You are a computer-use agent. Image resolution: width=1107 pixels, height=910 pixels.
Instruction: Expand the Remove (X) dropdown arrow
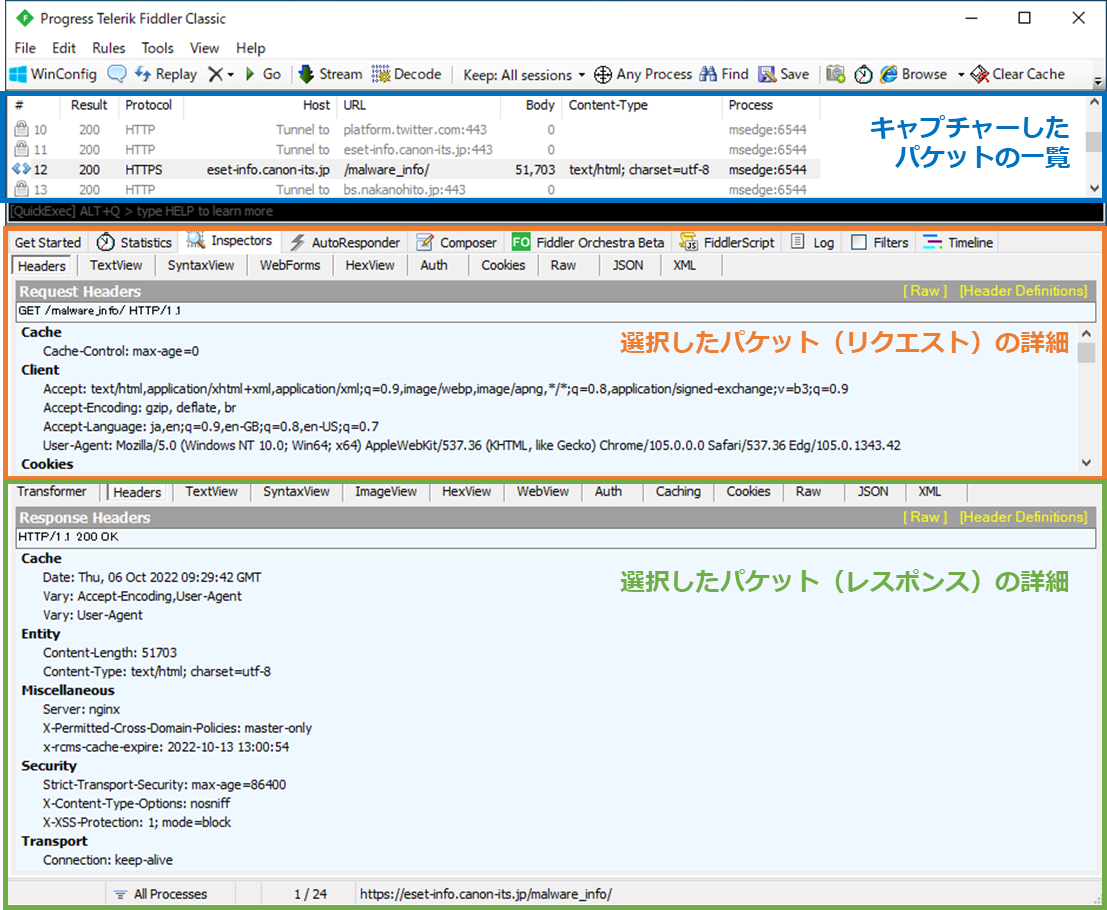(x=230, y=75)
